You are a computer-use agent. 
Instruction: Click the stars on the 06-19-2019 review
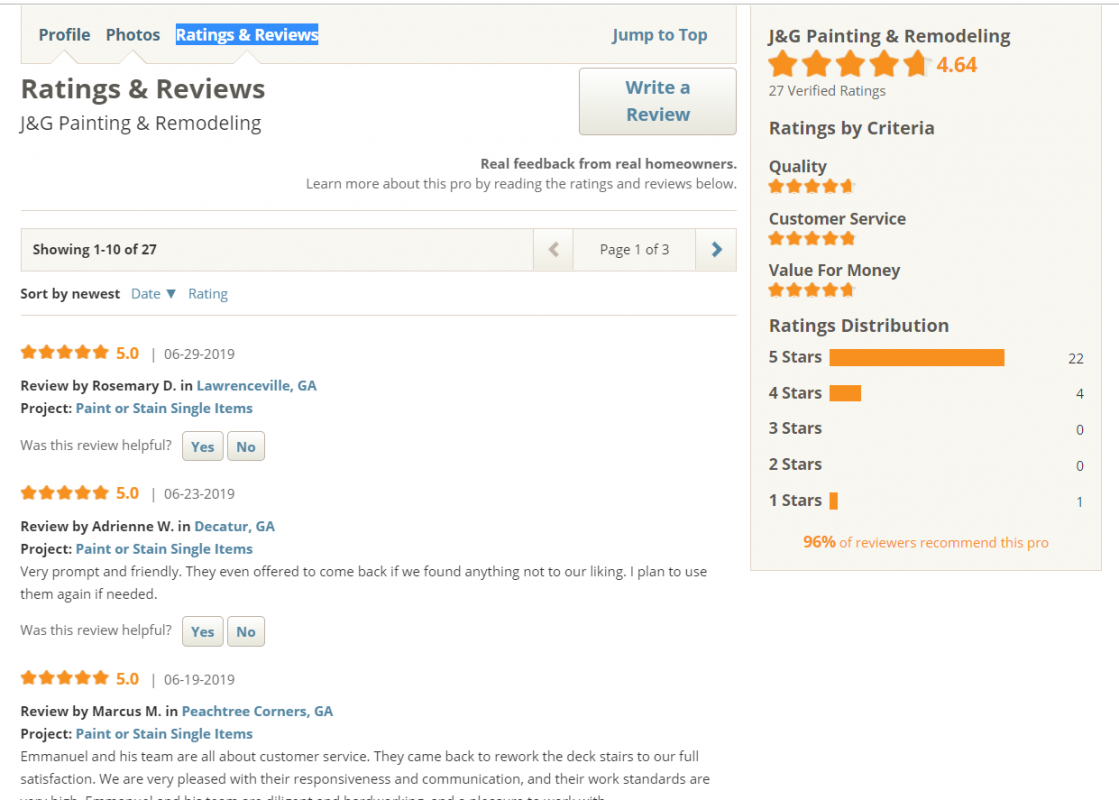tap(65, 678)
